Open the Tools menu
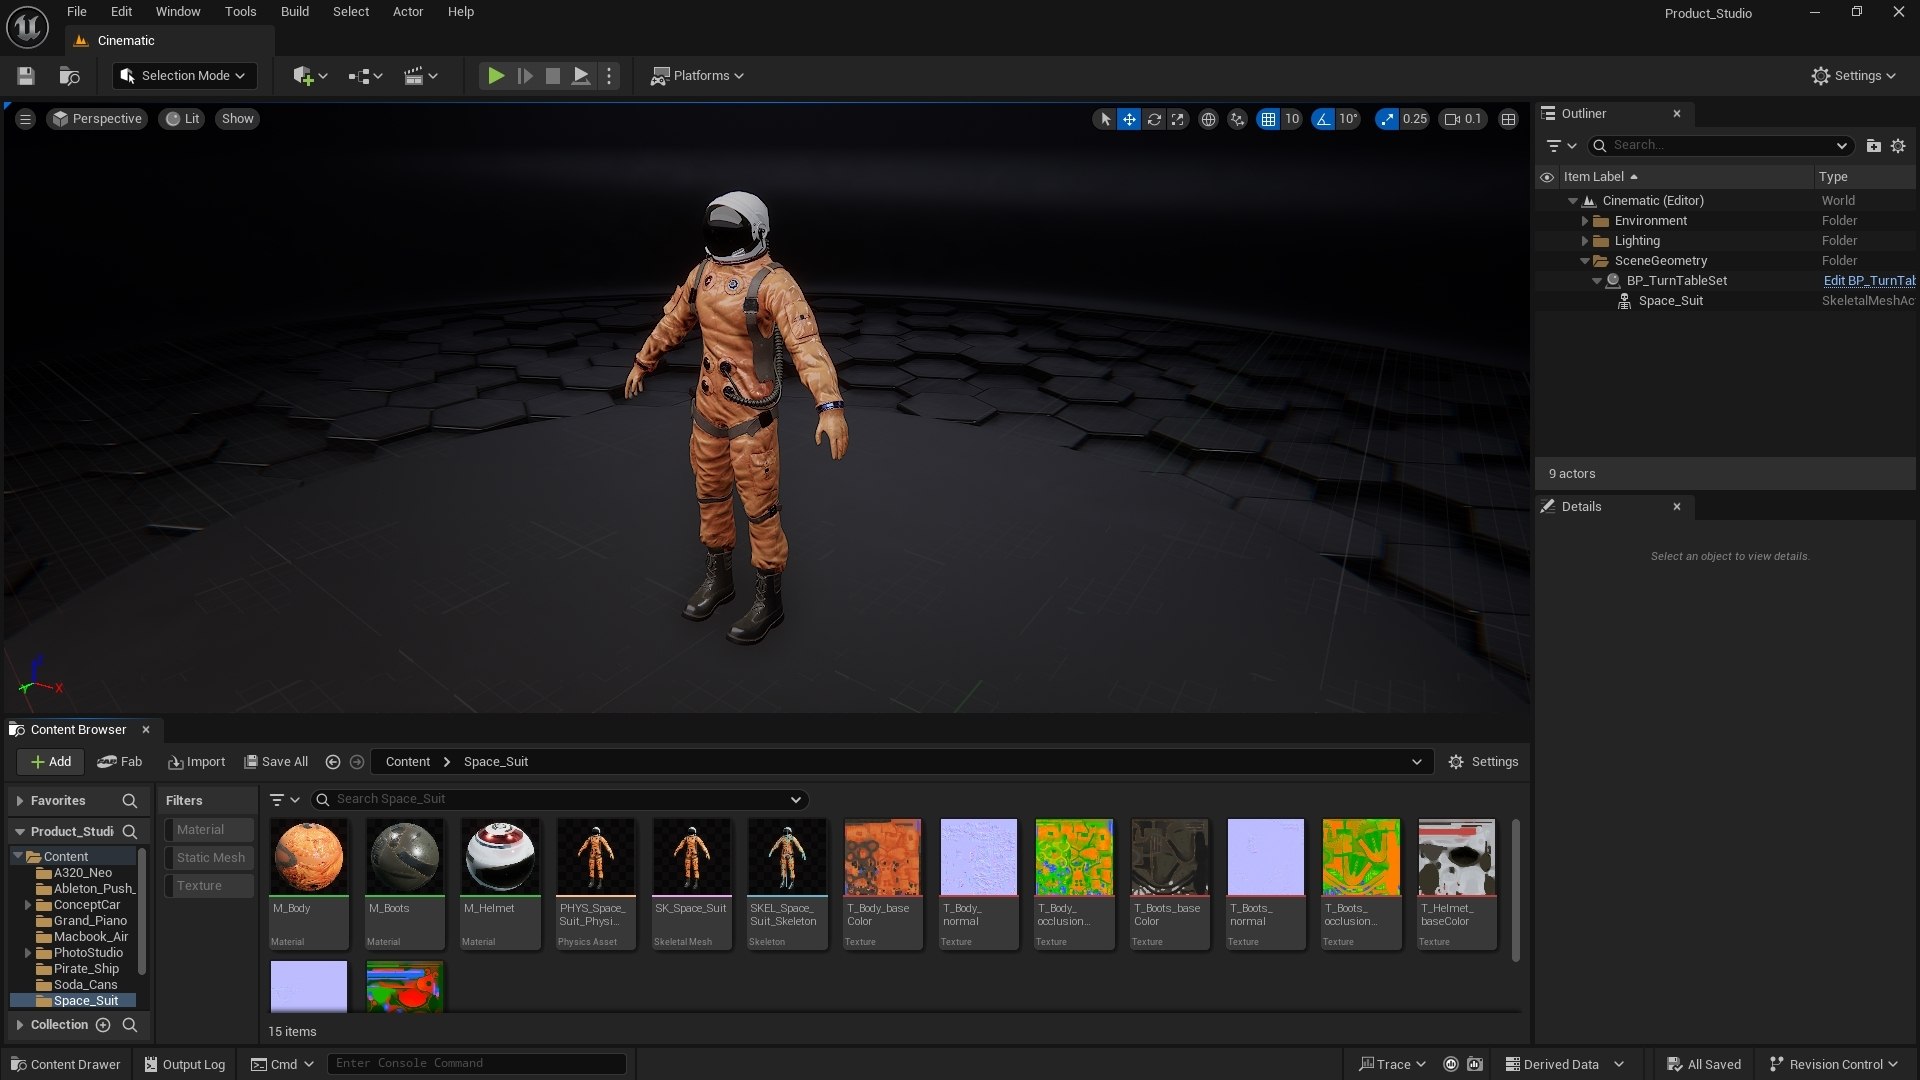The height and width of the screenshot is (1080, 1920). 240,12
